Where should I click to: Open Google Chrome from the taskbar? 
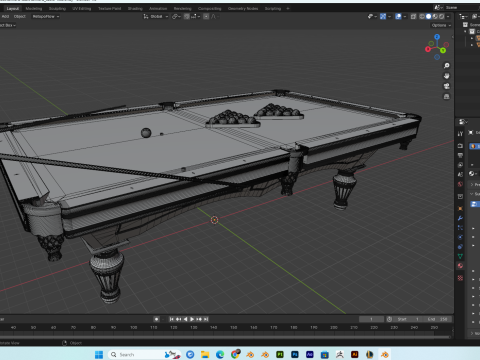point(235,354)
